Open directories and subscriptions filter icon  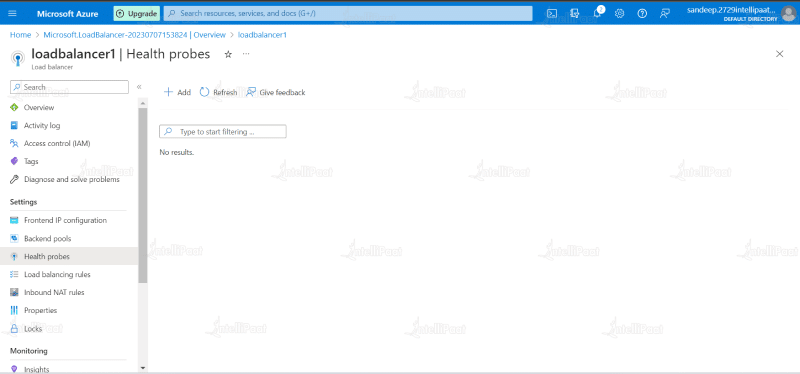tap(574, 14)
